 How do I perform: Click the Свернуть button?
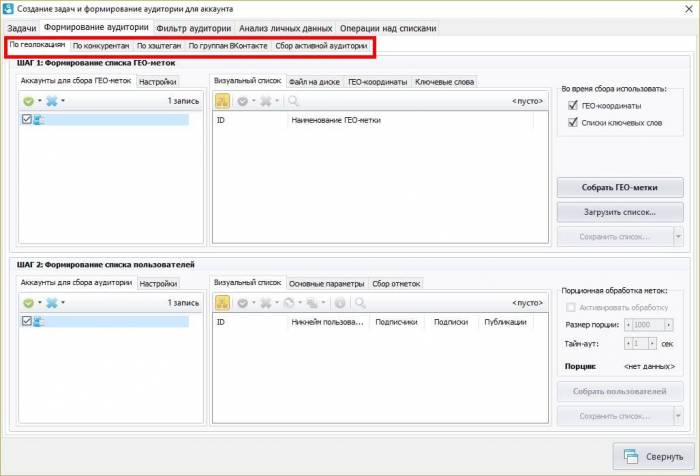click(652, 456)
